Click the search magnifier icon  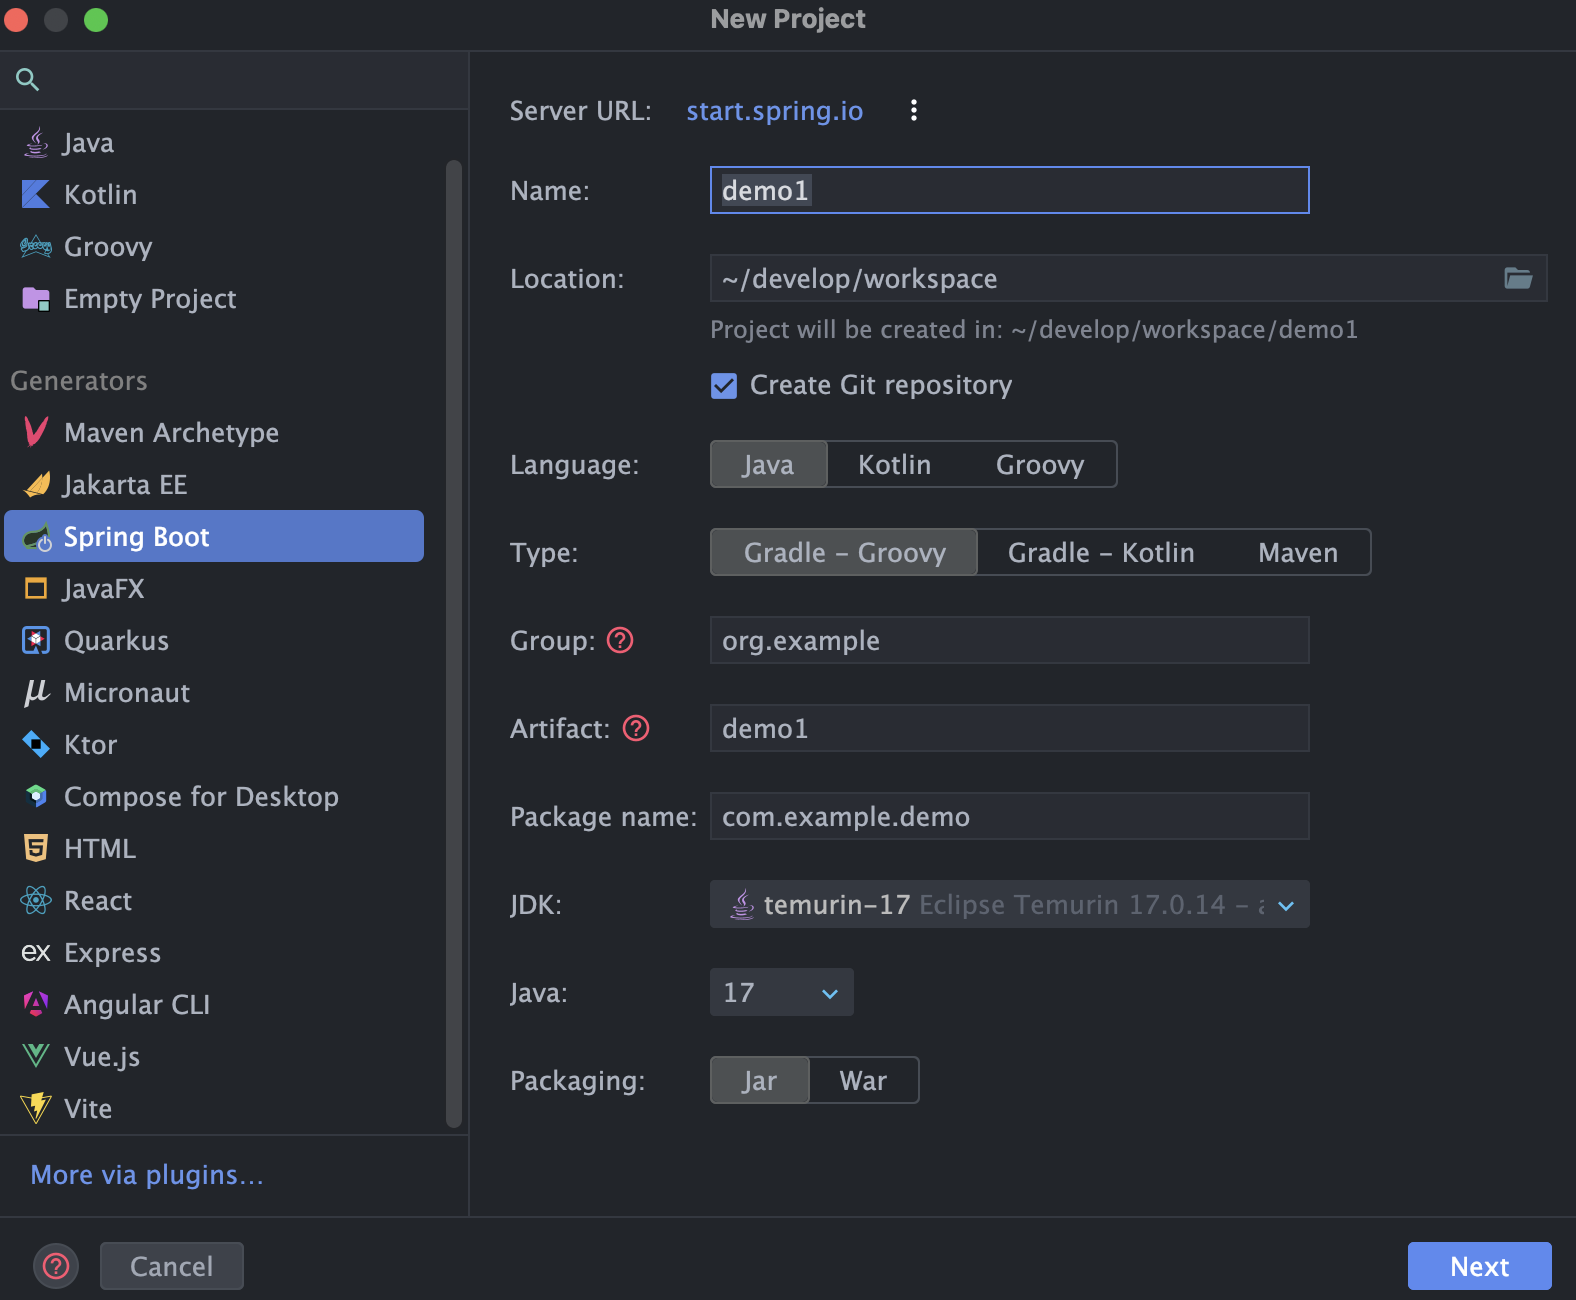[27, 79]
